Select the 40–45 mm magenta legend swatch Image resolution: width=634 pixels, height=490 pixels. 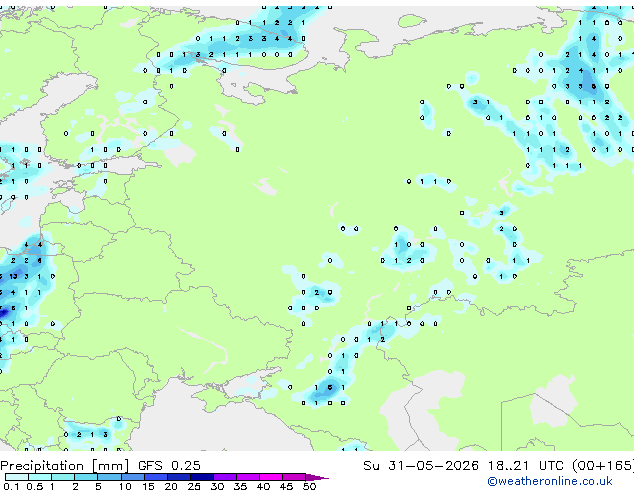tap(271, 477)
